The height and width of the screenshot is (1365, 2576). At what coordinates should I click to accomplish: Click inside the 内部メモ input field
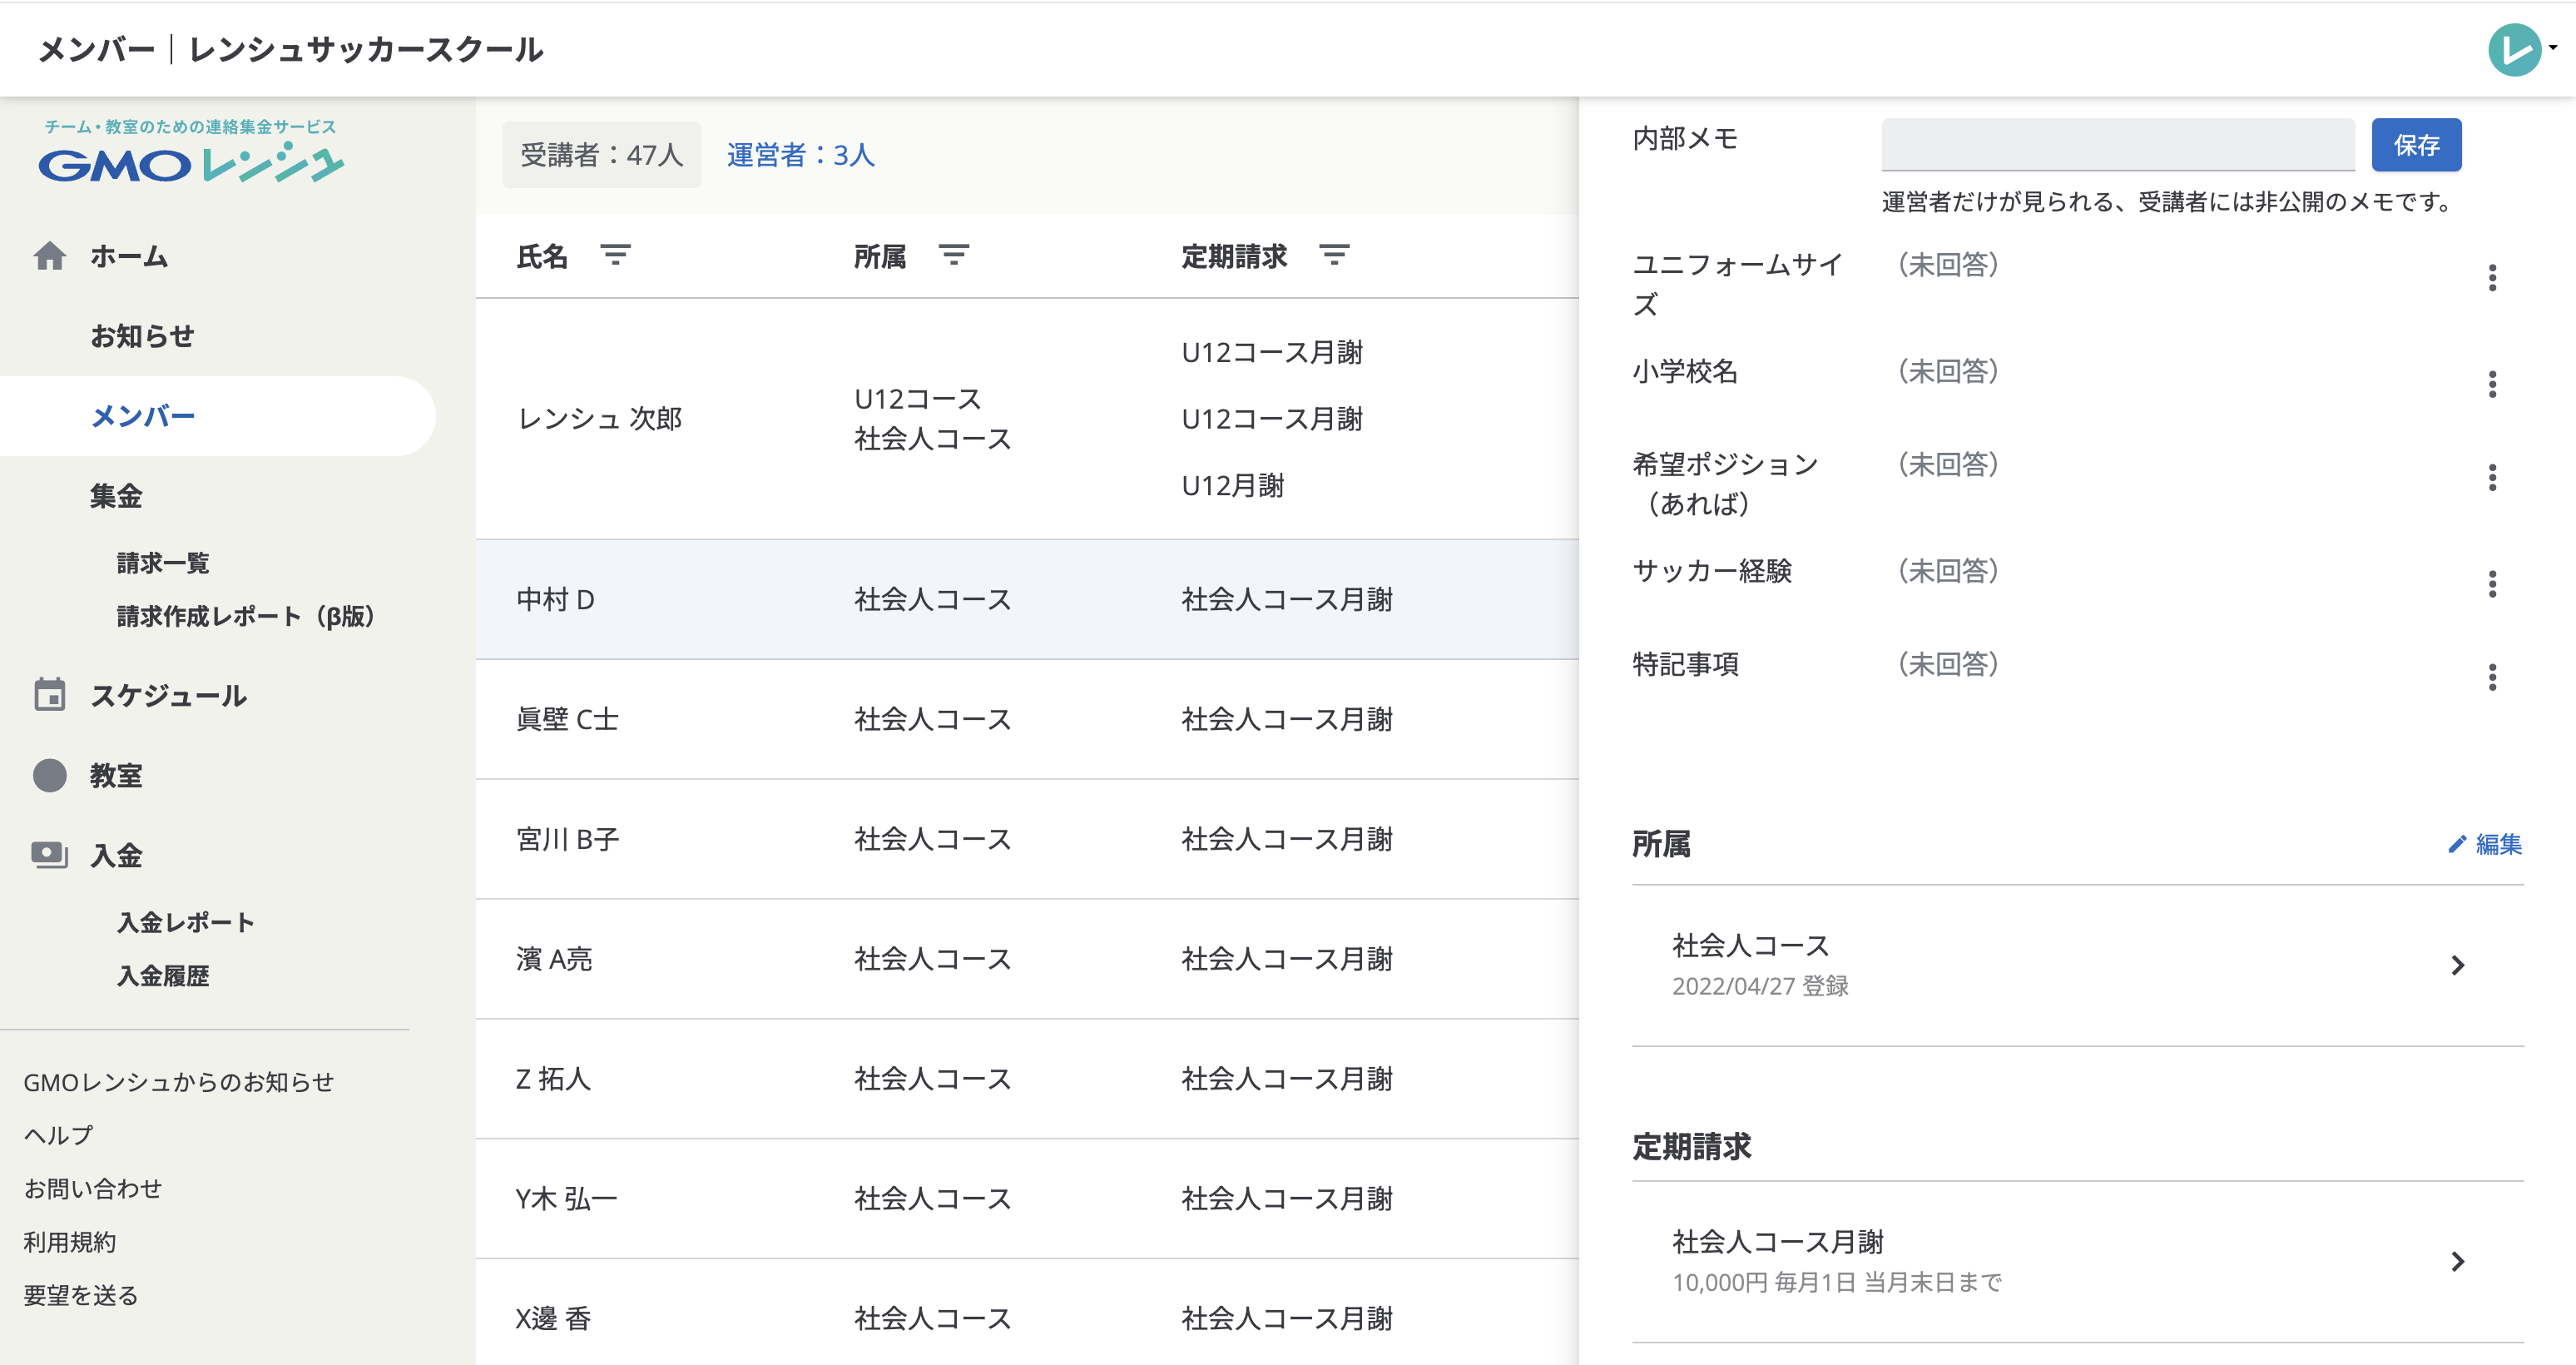pos(2117,145)
